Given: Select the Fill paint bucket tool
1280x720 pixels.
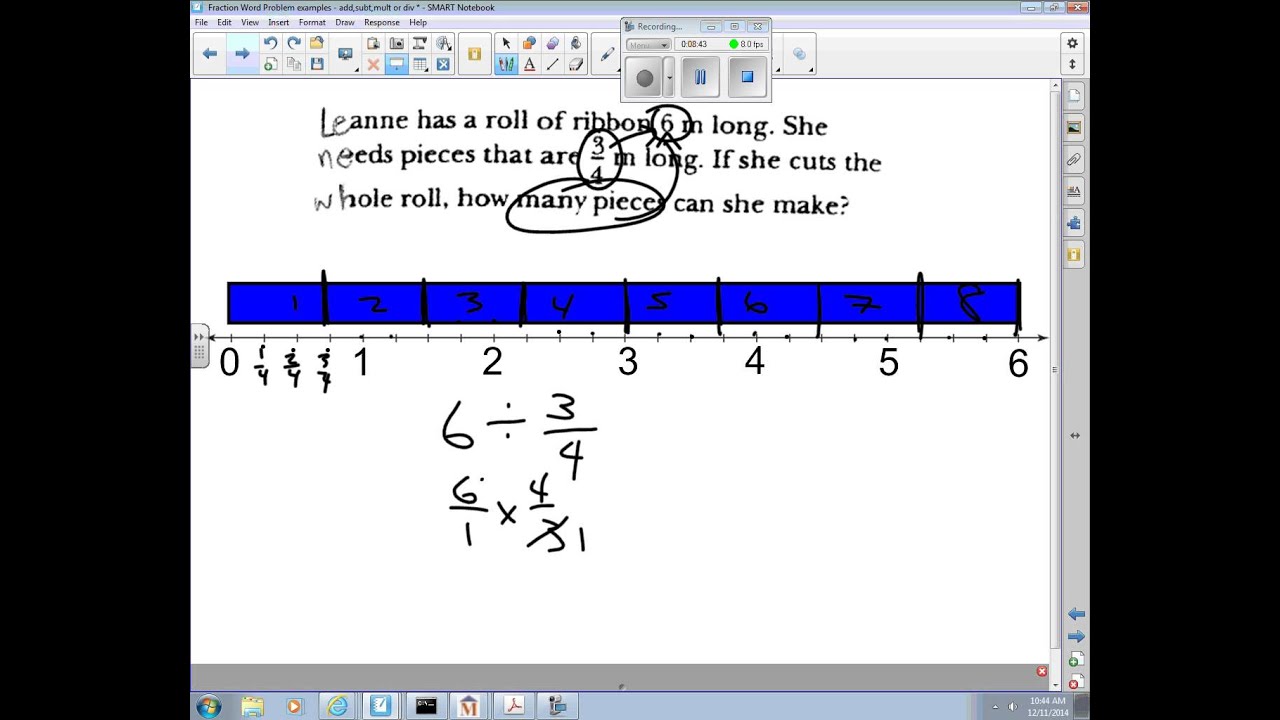Looking at the screenshot, I should tap(575, 43).
